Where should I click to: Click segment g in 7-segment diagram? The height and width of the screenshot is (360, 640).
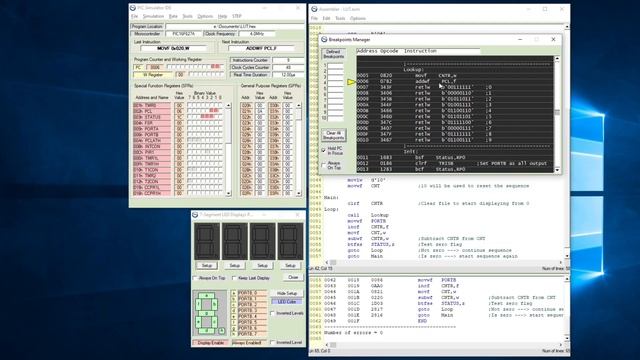[207, 313]
